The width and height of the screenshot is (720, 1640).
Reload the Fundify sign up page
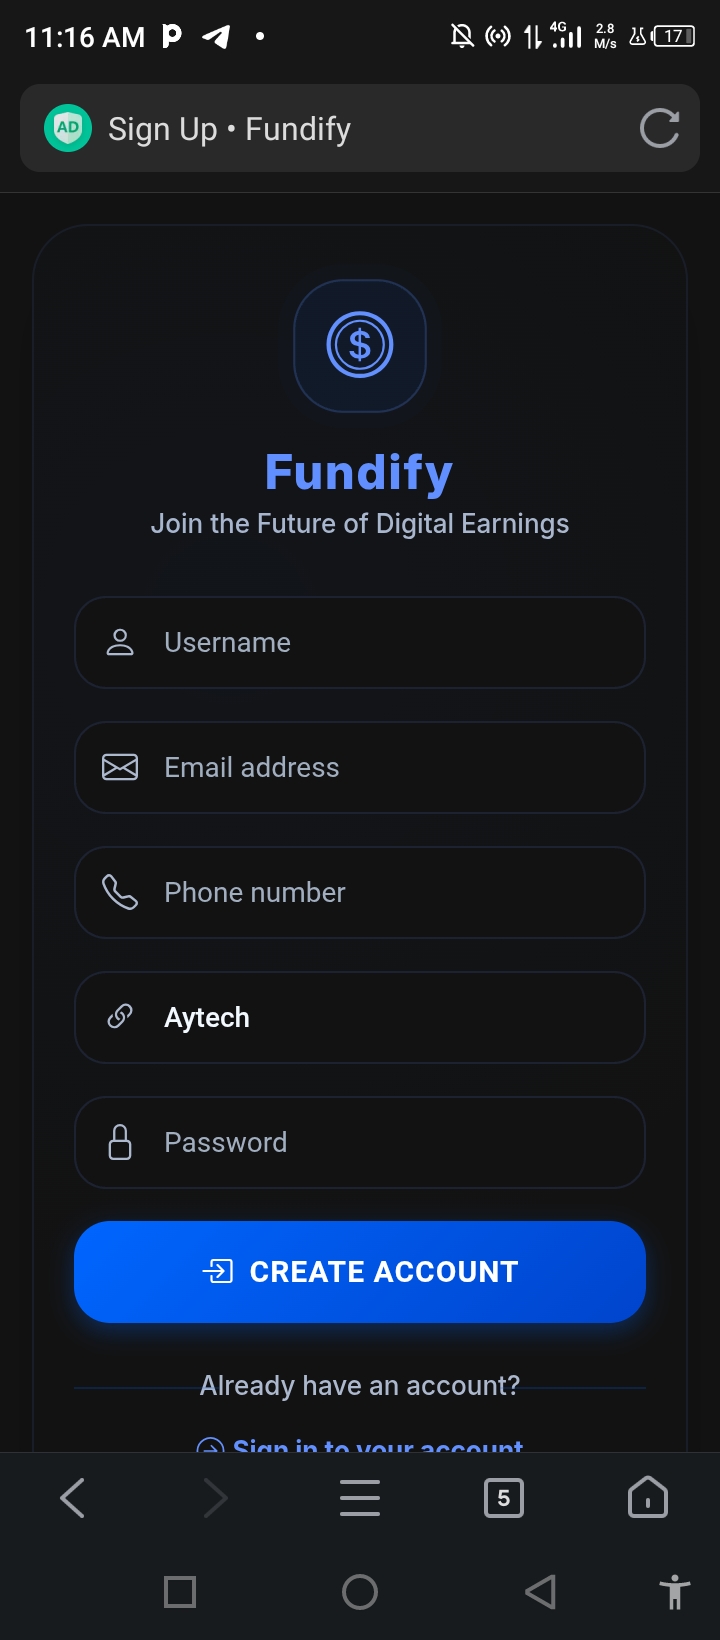(x=659, y=128)
